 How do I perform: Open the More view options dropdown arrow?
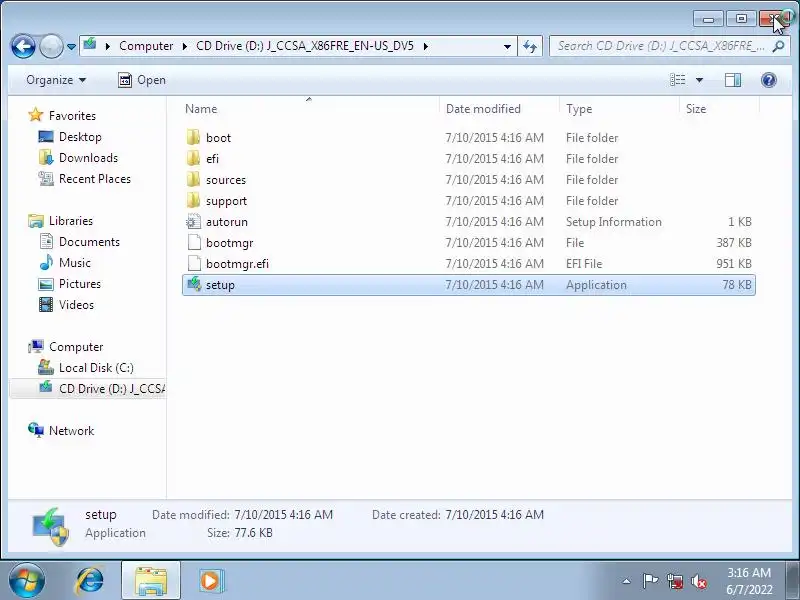click(x=699, y=80)
